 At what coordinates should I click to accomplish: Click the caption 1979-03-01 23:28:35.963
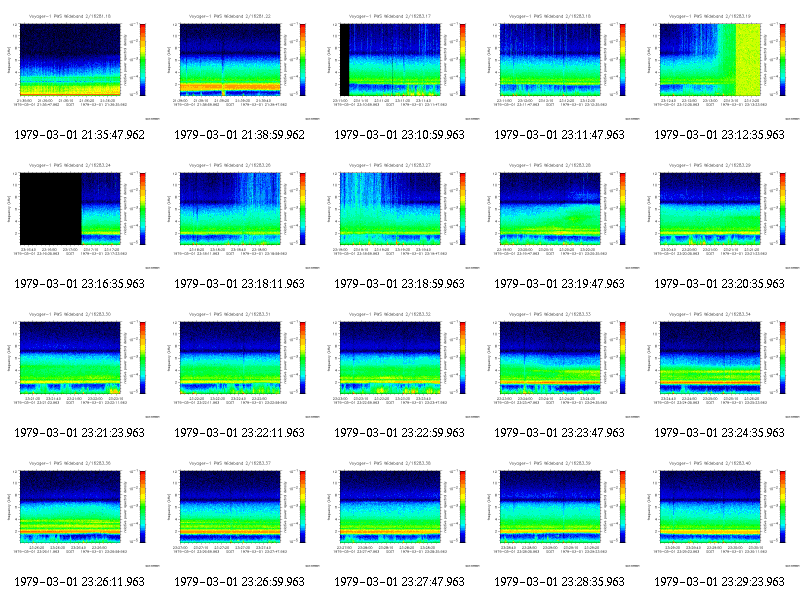point(559,582)
